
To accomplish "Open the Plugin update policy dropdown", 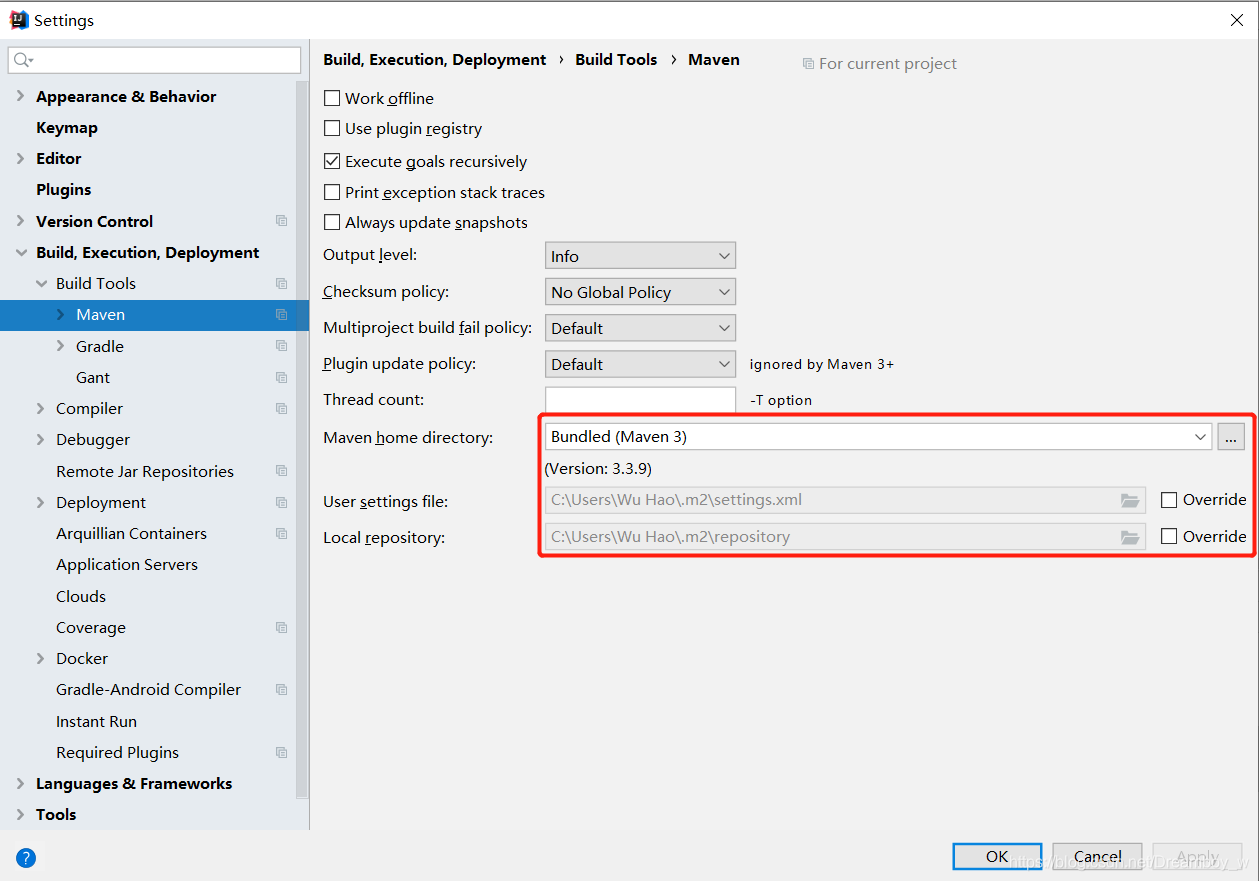I will click(640, 364).
